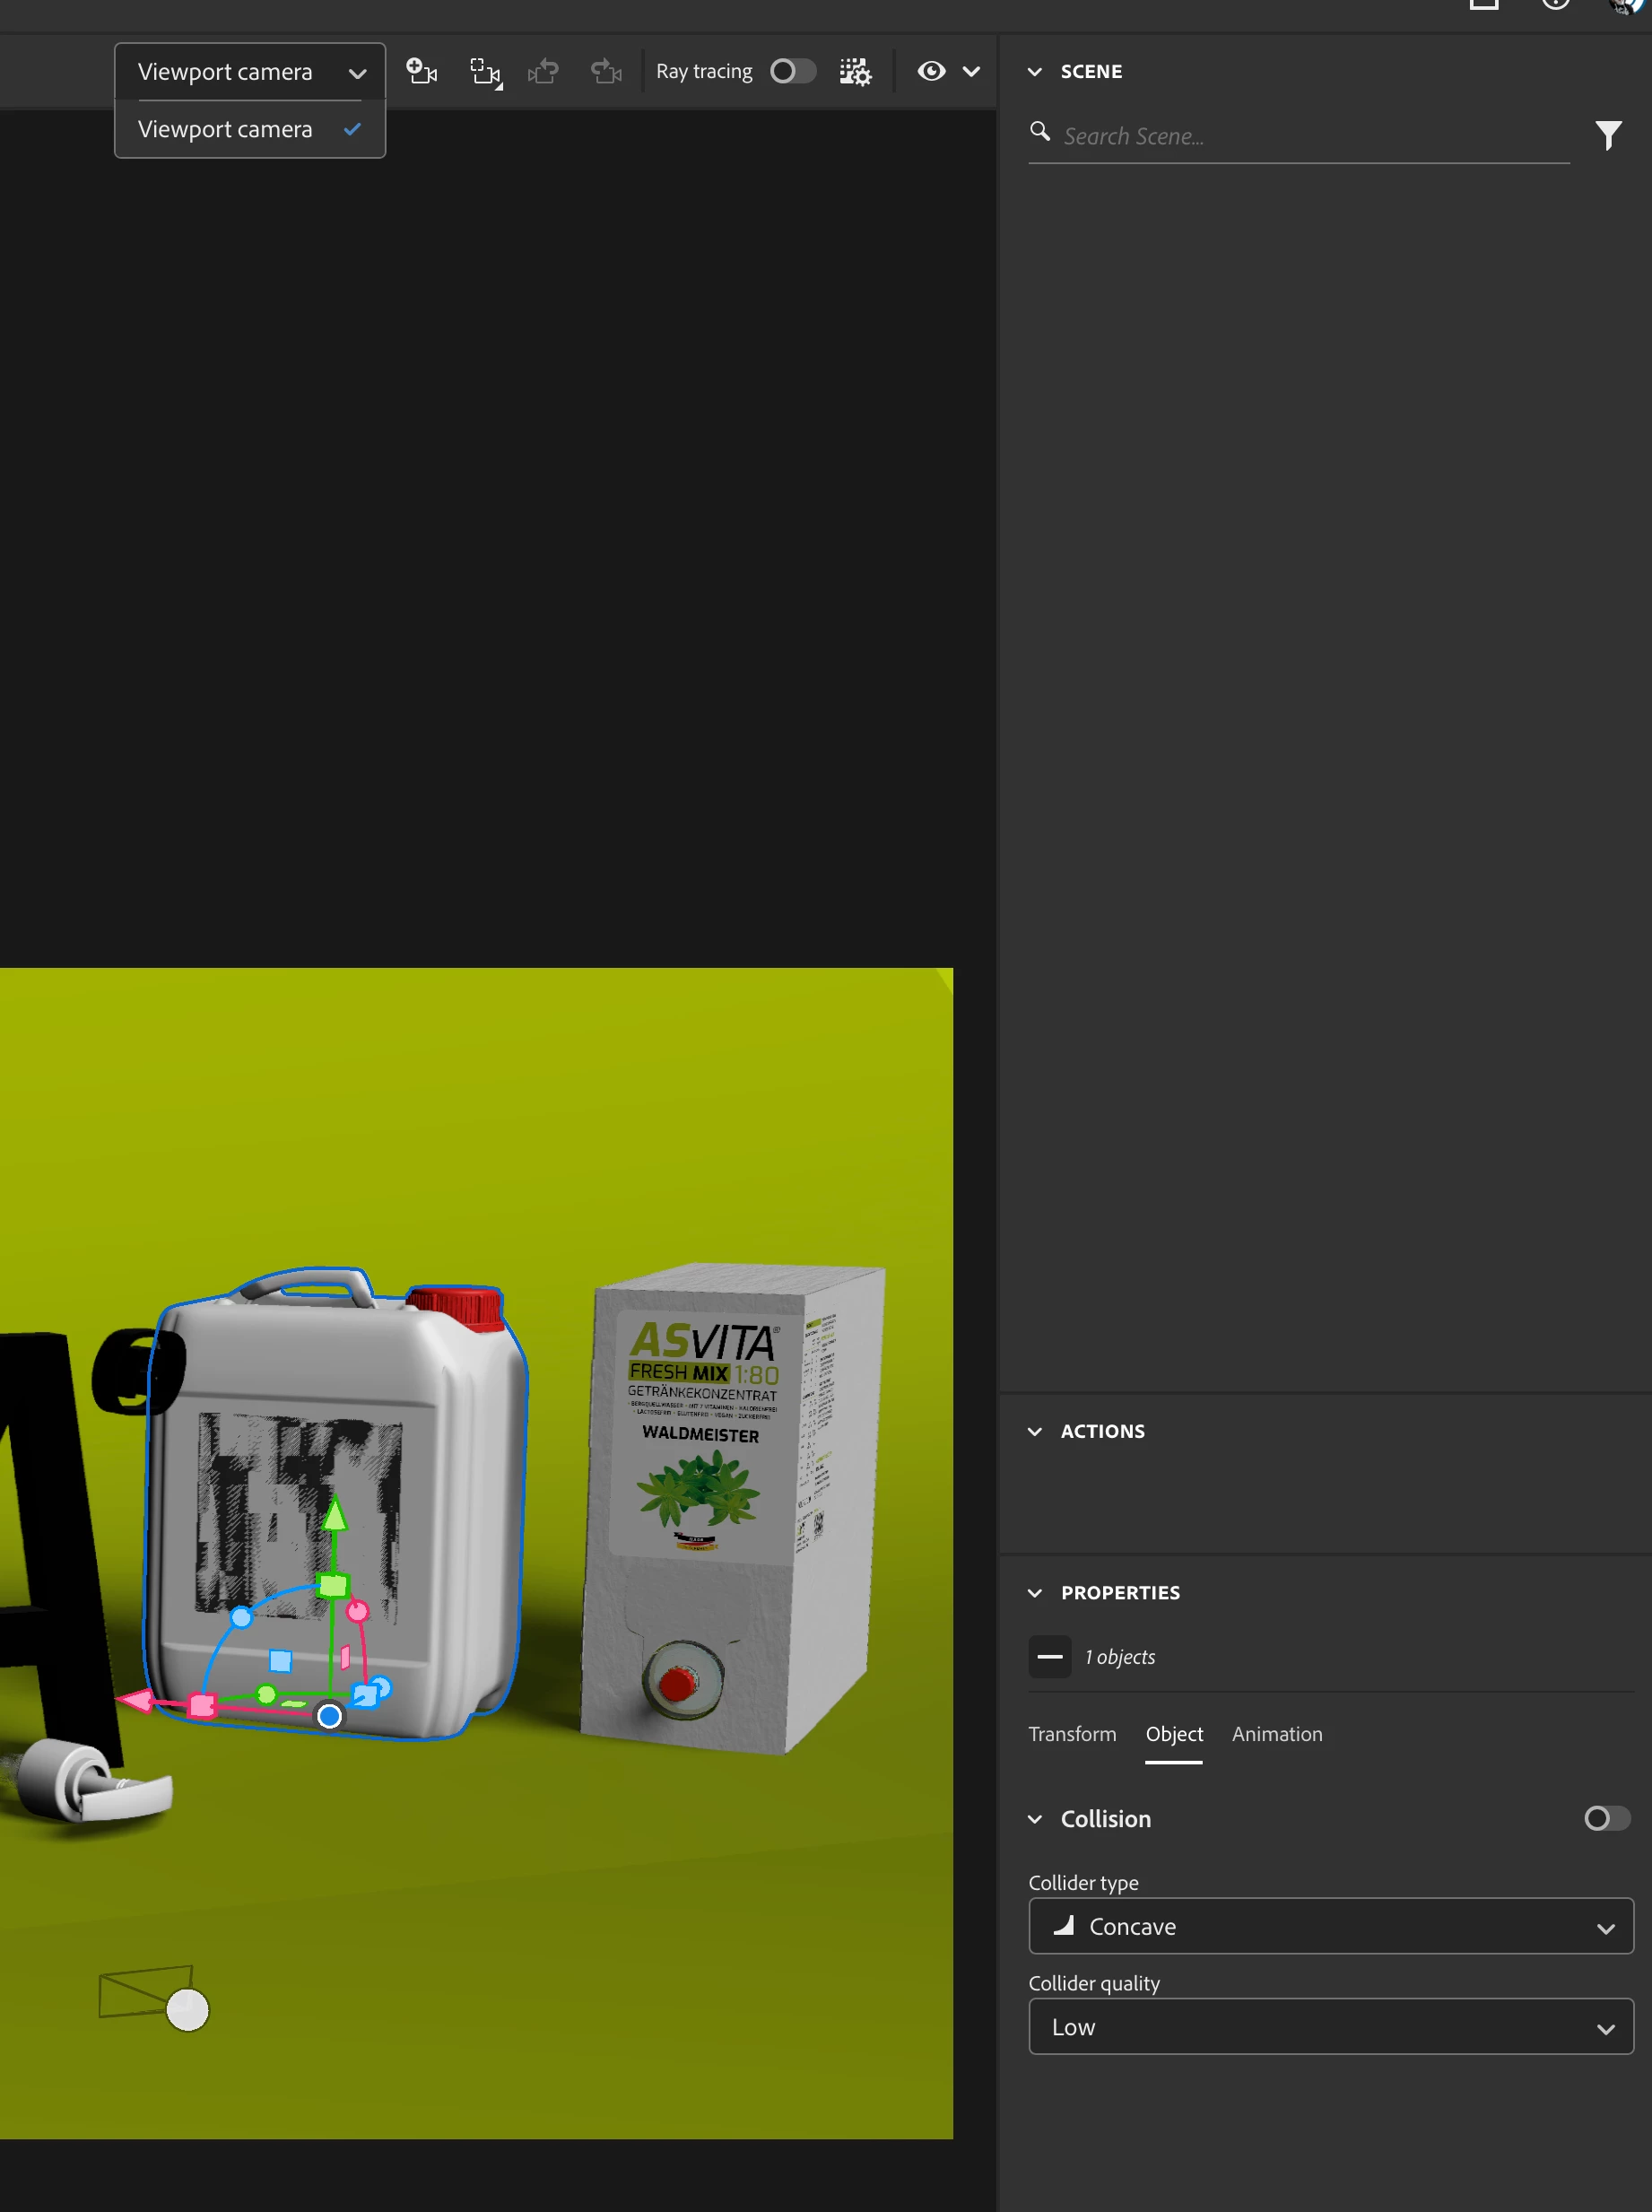Click the blue plane move square
1652x2212 pixels.
pos(280,1661)
